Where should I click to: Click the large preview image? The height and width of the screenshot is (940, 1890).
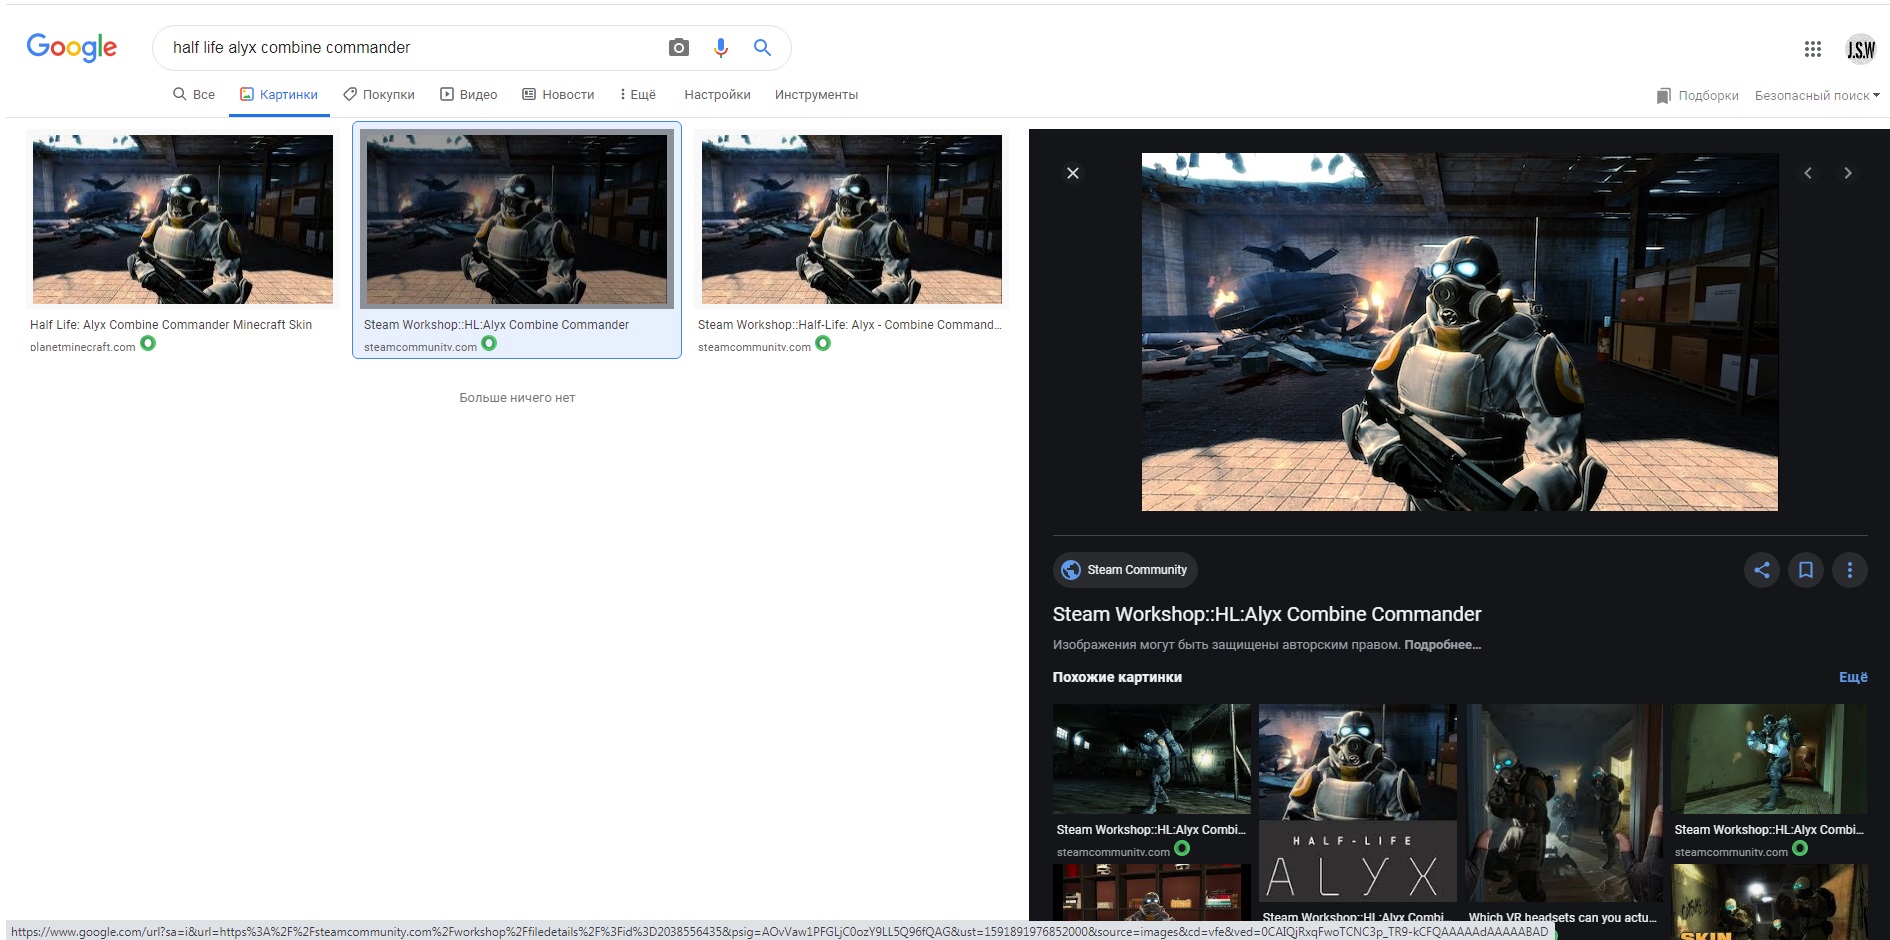1460,332
